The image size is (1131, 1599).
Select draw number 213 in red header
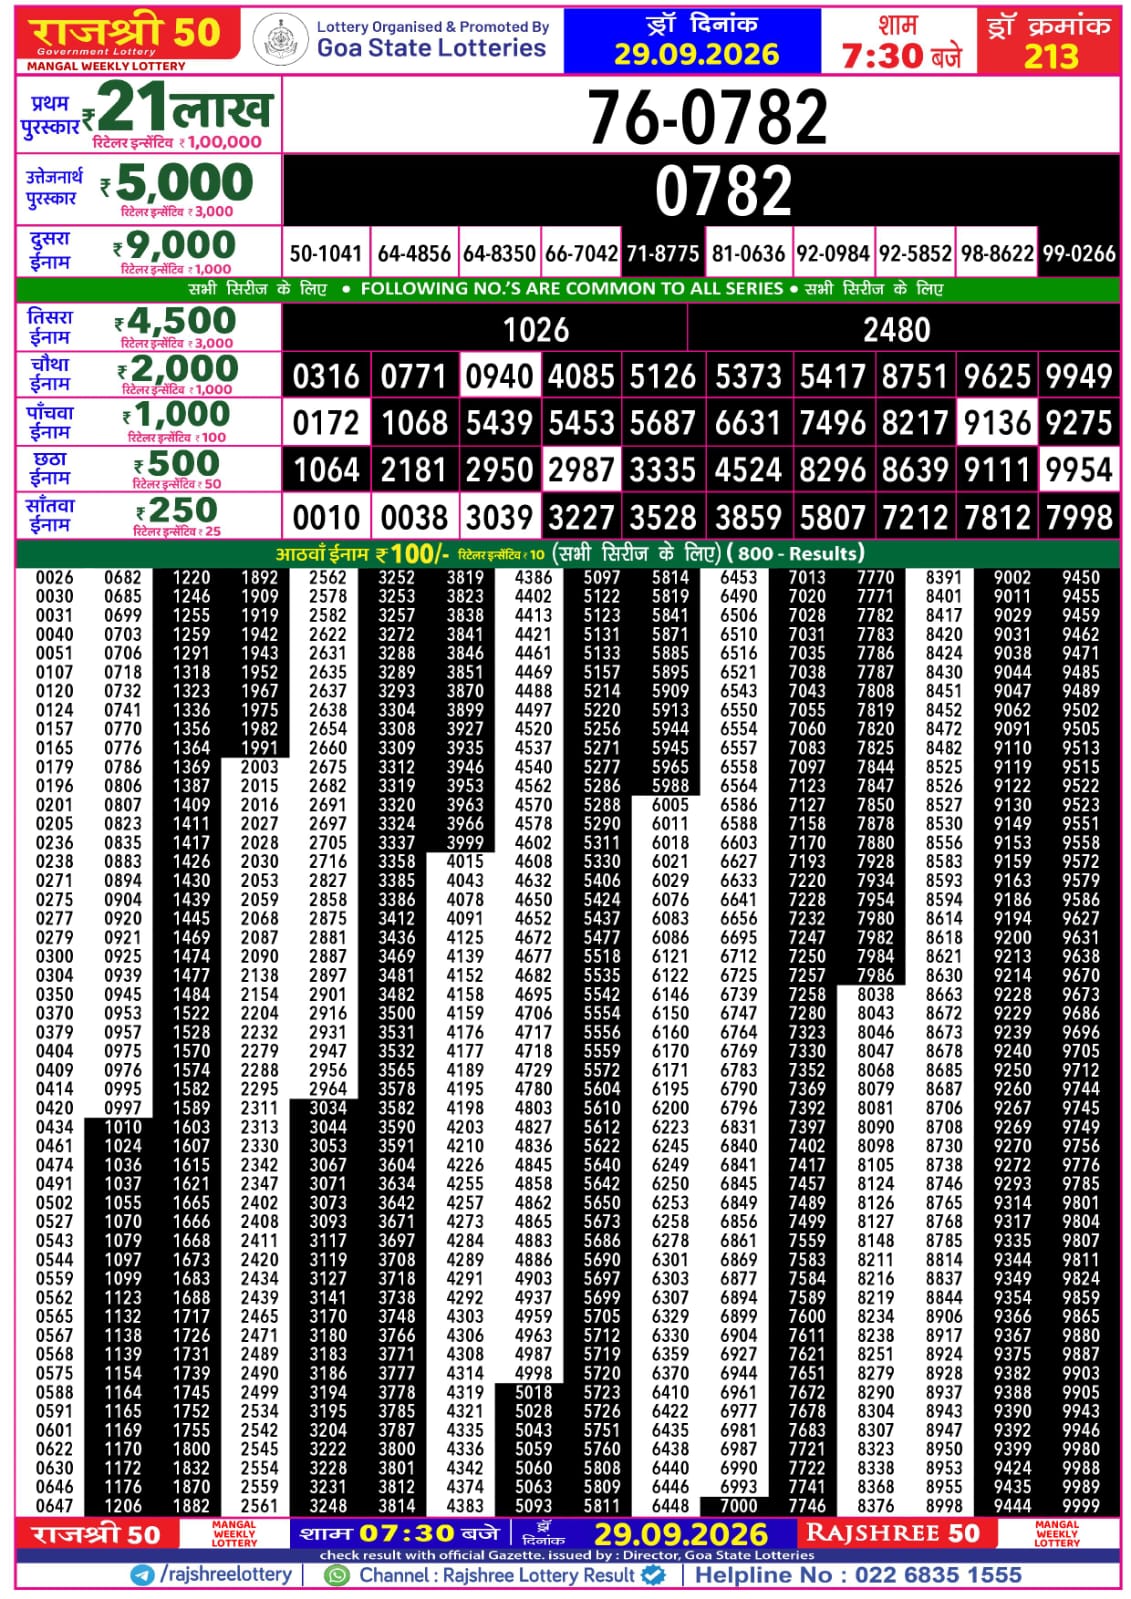pyautogui.click(x=1051, y=56)
